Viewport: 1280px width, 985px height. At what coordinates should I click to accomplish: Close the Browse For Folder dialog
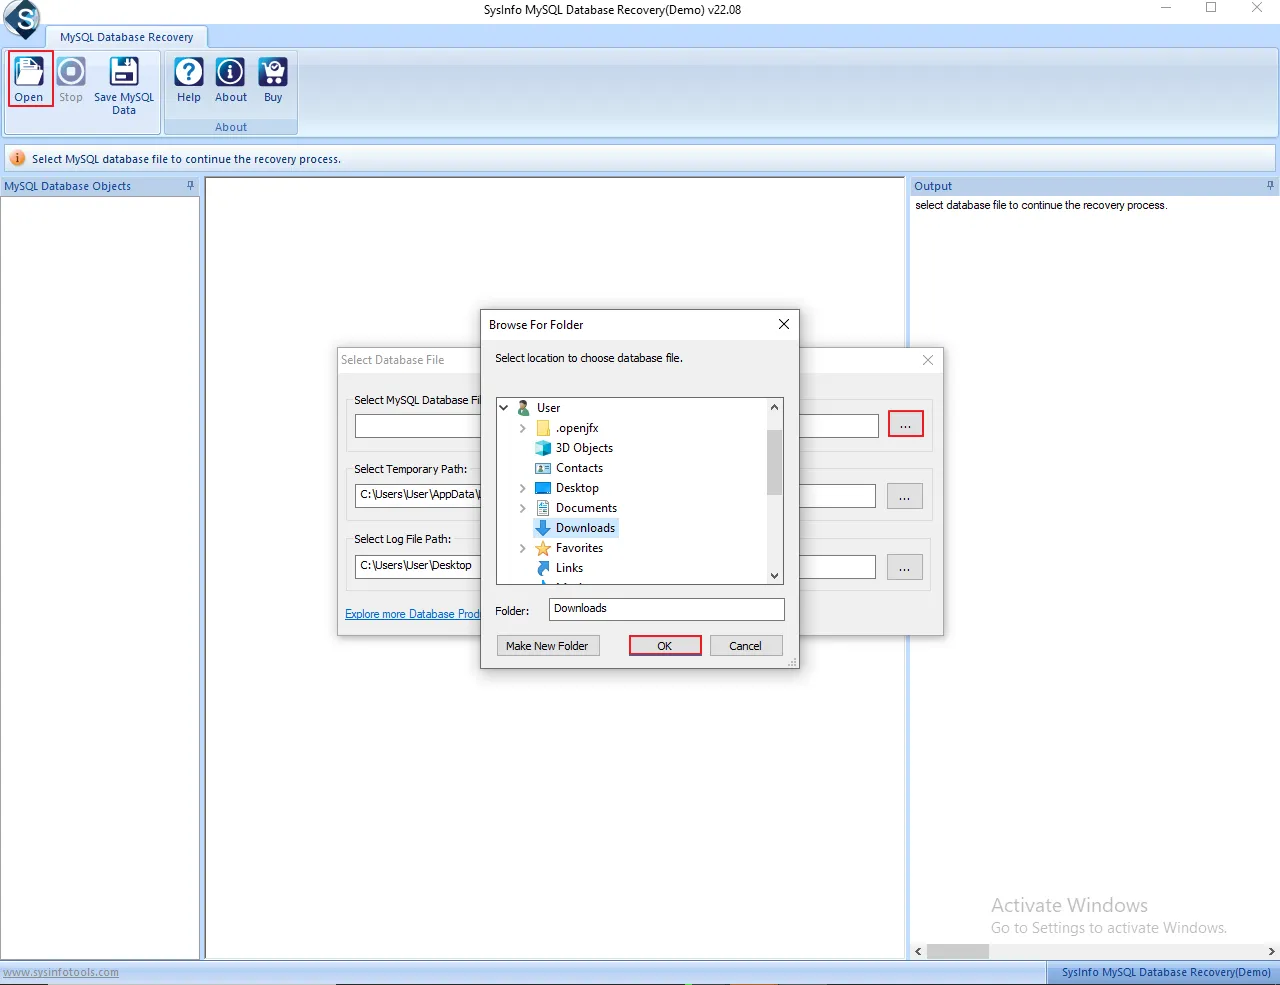point(784,324)
